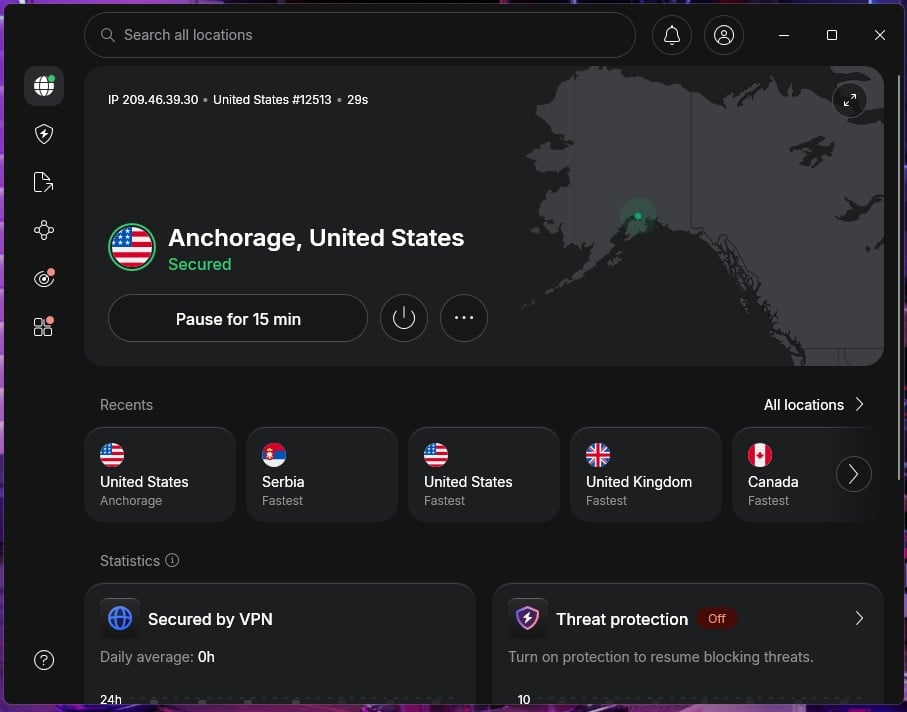Viewport: 907px width, 712px height.
Task: Open Dark Web Monitor radar icon
Action: 44,278
